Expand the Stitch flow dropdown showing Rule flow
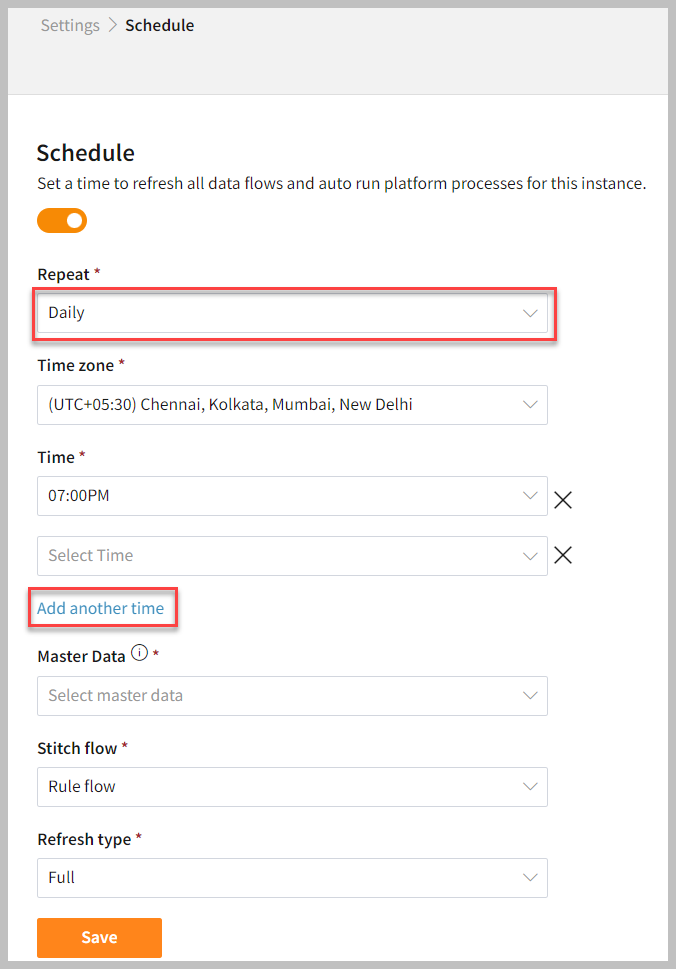676x969 pixels. (280, 787)
